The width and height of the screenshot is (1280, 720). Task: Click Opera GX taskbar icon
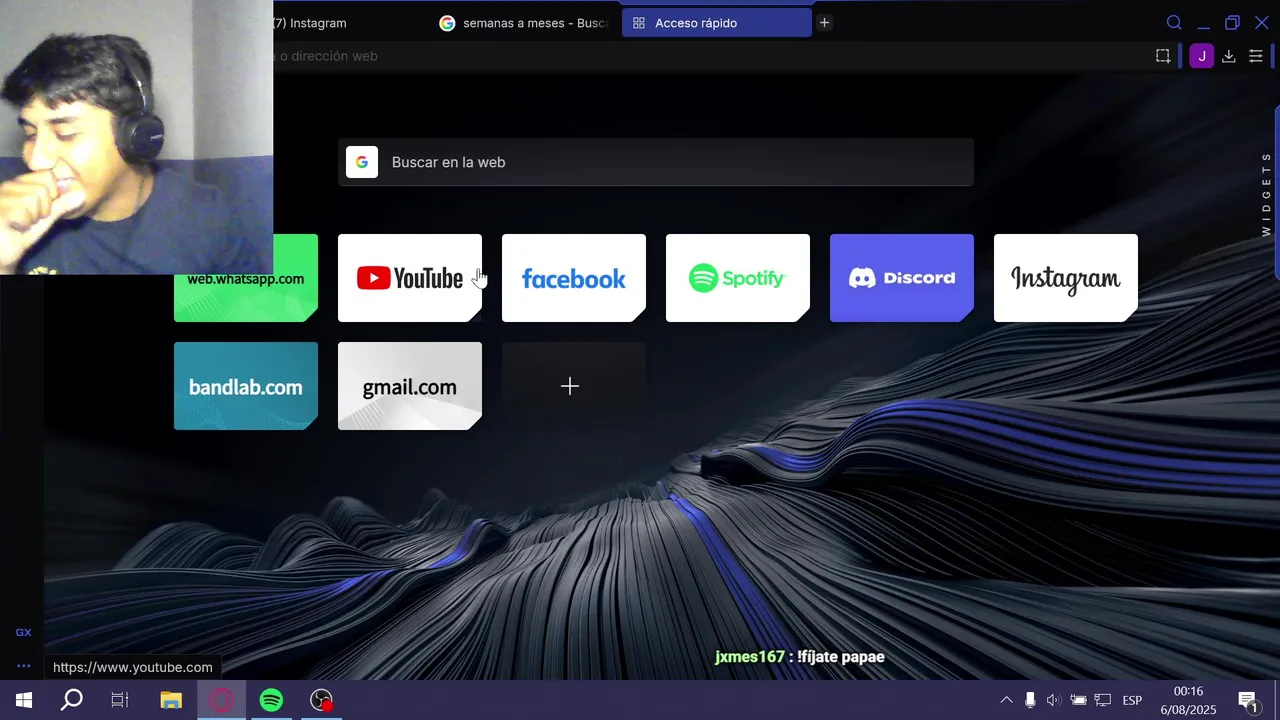coord(221,700)
